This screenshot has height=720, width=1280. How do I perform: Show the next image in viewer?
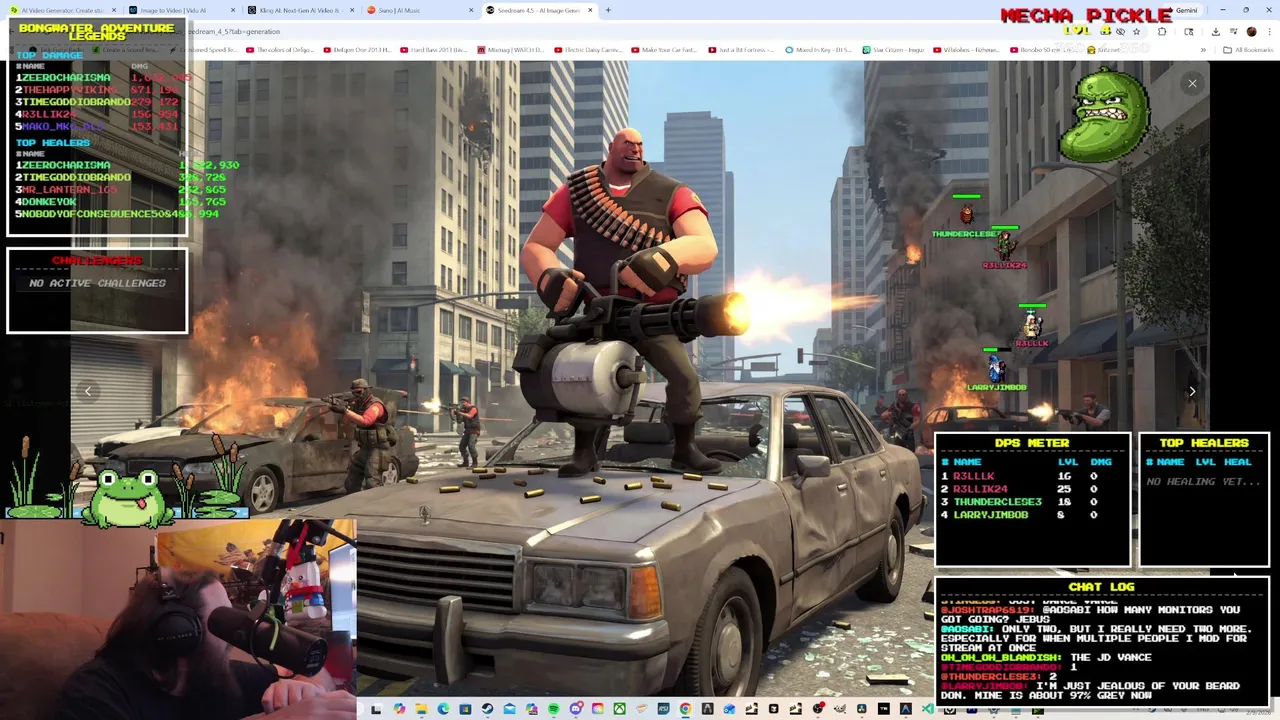click(1192, 391)
